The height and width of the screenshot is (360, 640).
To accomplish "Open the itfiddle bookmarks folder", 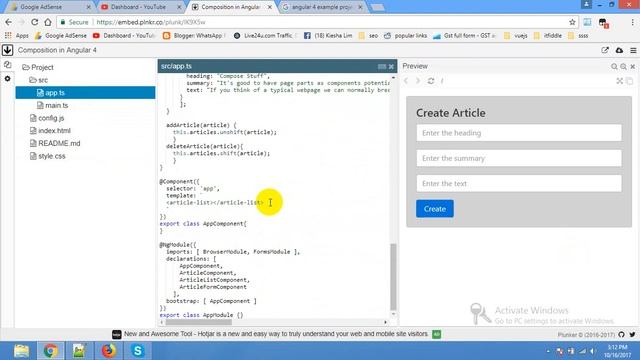I will tap(548, 36).
